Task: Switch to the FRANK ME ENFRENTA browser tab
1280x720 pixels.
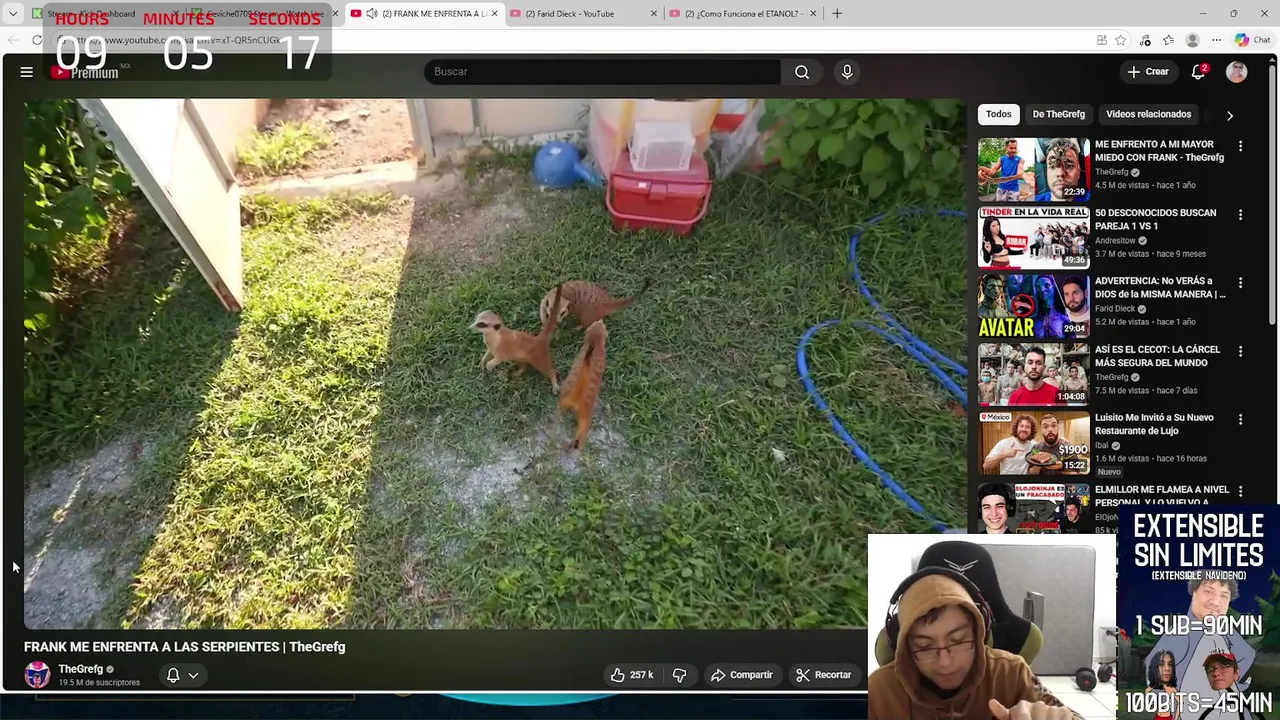Action: point(427,14)
